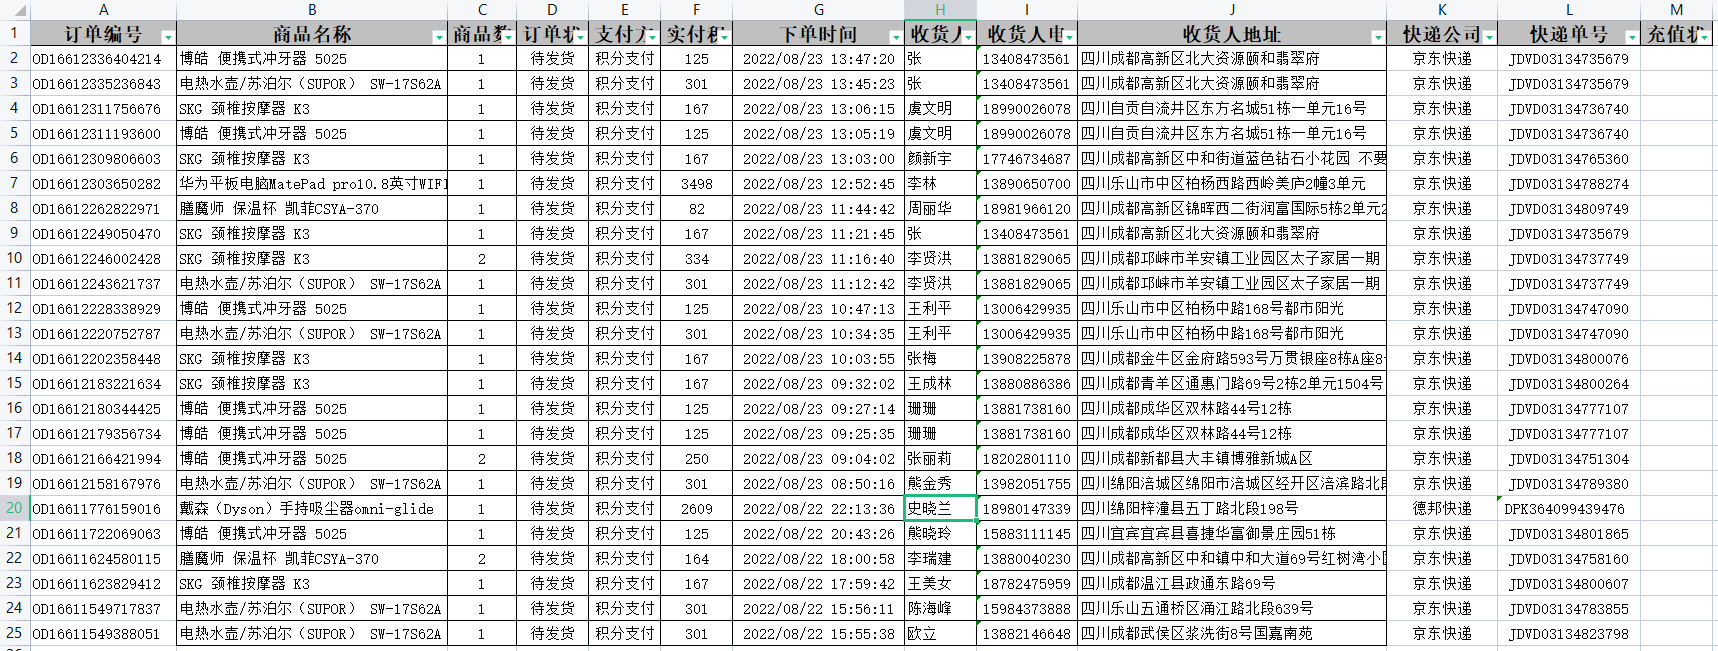Click the 华为平板电脑MatePad product cell
The height and width of the screenshot is (651, 1718).
click(312, 184)
